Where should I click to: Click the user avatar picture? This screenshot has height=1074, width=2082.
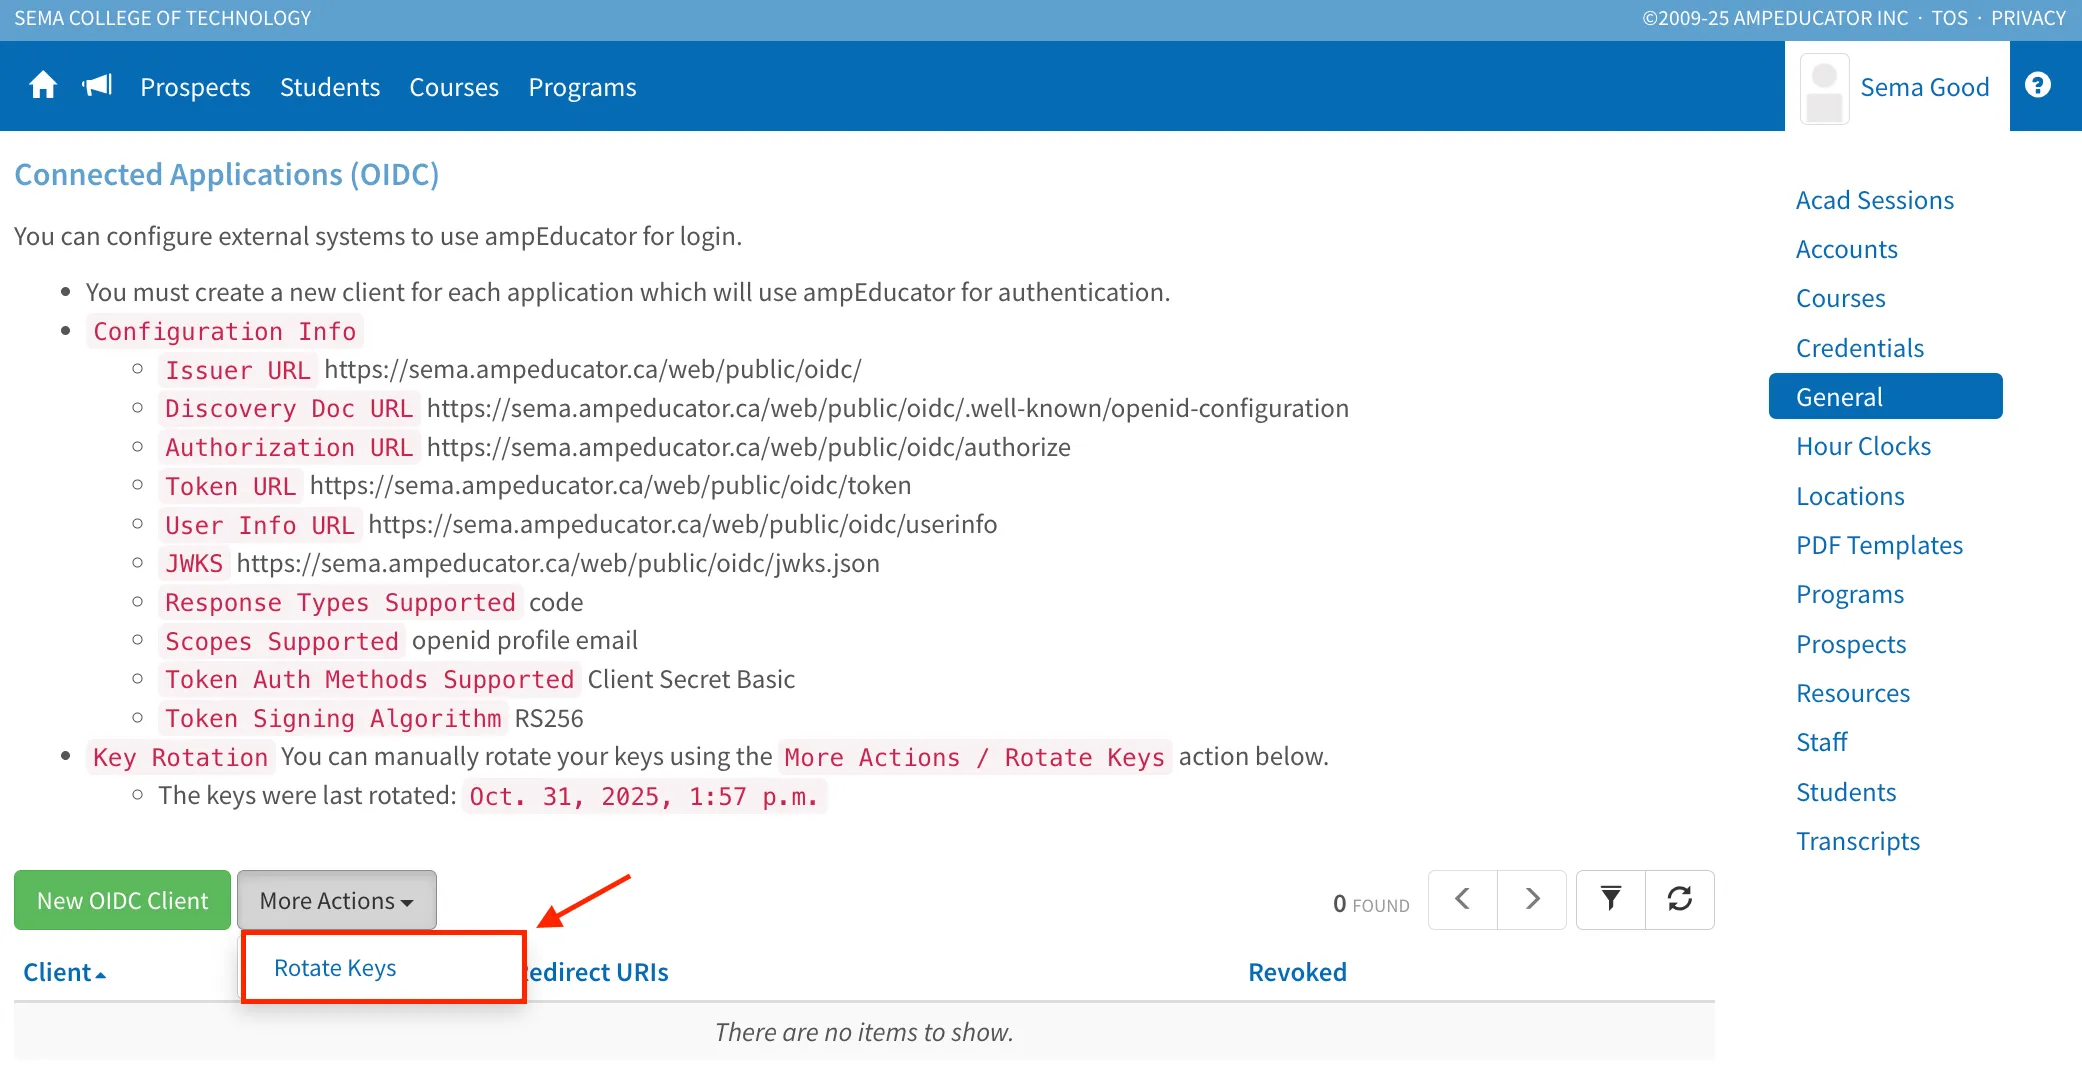point(1824,89)
